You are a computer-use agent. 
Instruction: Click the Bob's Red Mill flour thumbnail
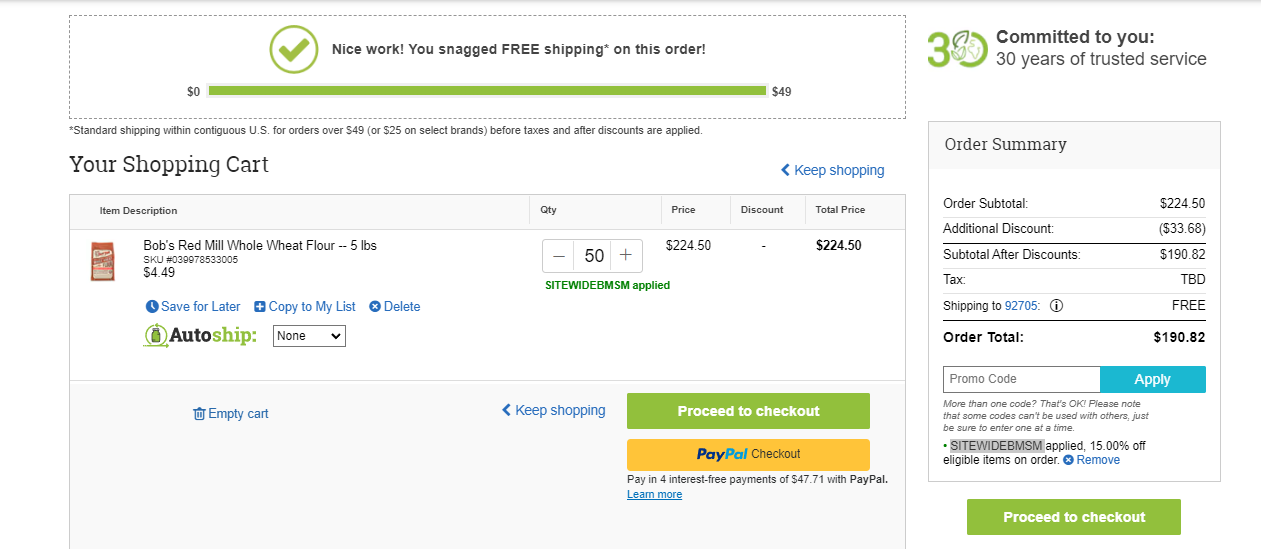pos(103,261)
